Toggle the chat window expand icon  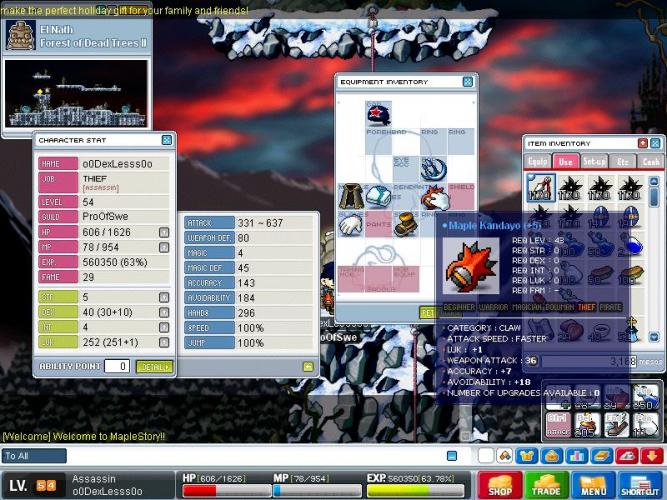452,456
